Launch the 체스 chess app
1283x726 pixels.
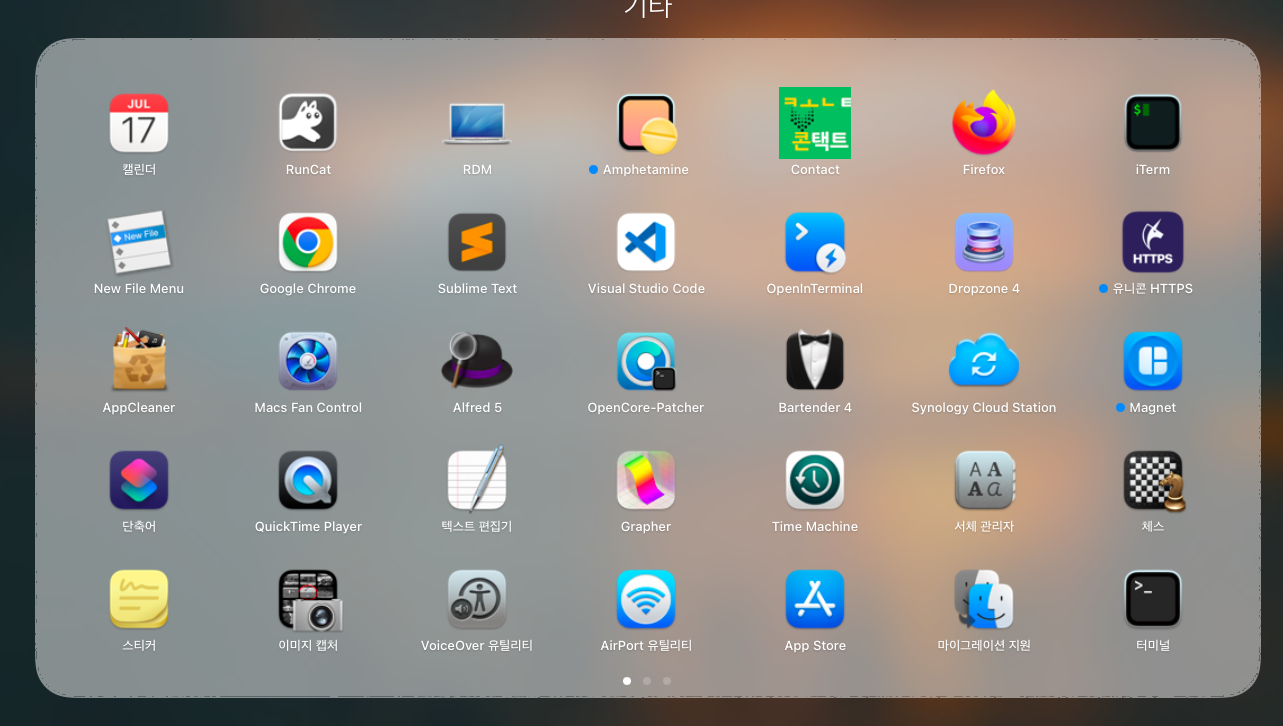(1153, 480)
